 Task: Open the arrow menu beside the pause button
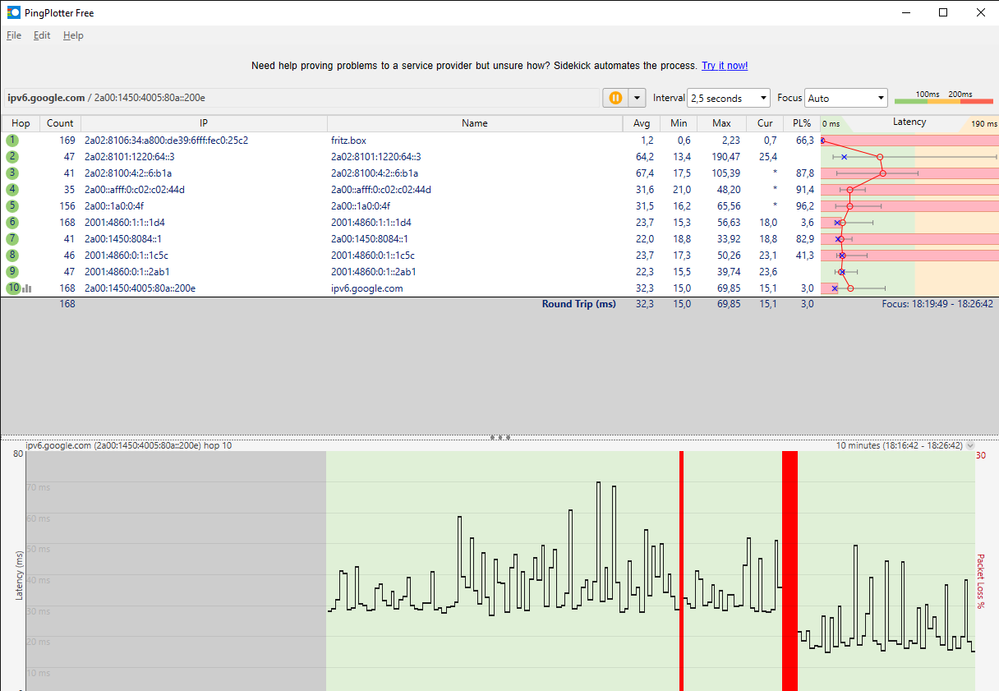[x=636, y=97]
